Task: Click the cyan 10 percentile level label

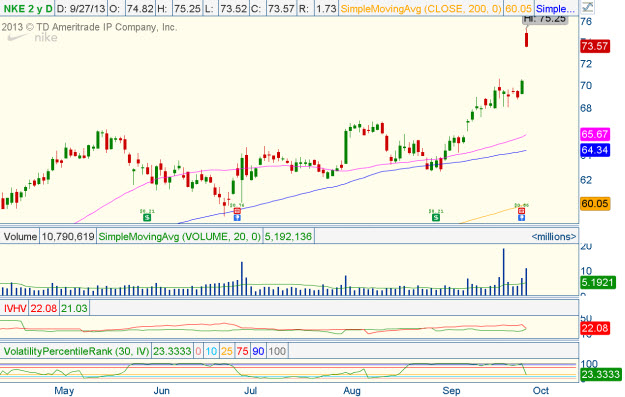Action: click(x=211, y=351)
